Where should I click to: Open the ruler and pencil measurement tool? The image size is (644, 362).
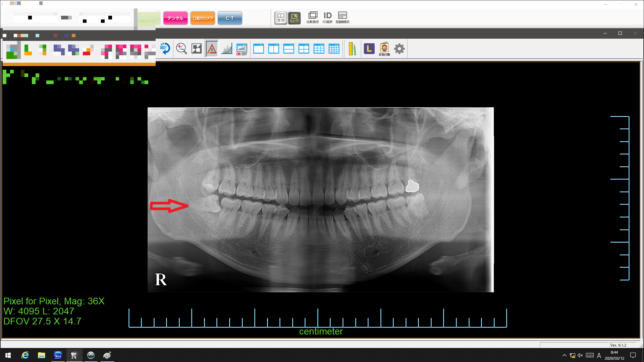click(x=352, y=49)
